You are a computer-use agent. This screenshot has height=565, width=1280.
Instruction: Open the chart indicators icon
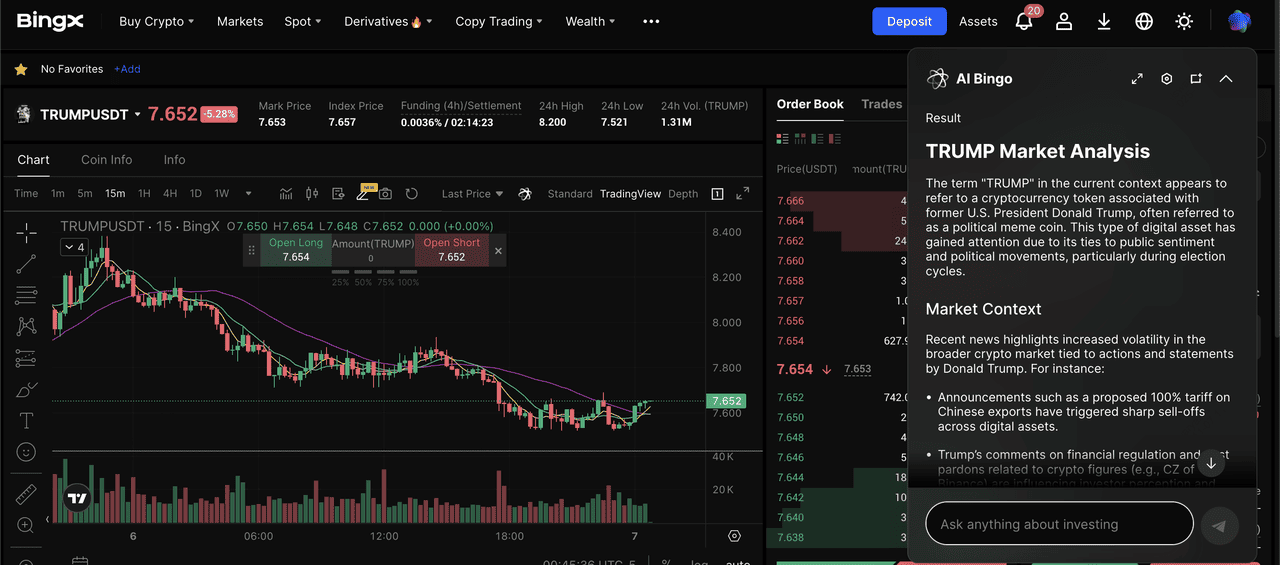pyautogui.click(x=286, y=194)
